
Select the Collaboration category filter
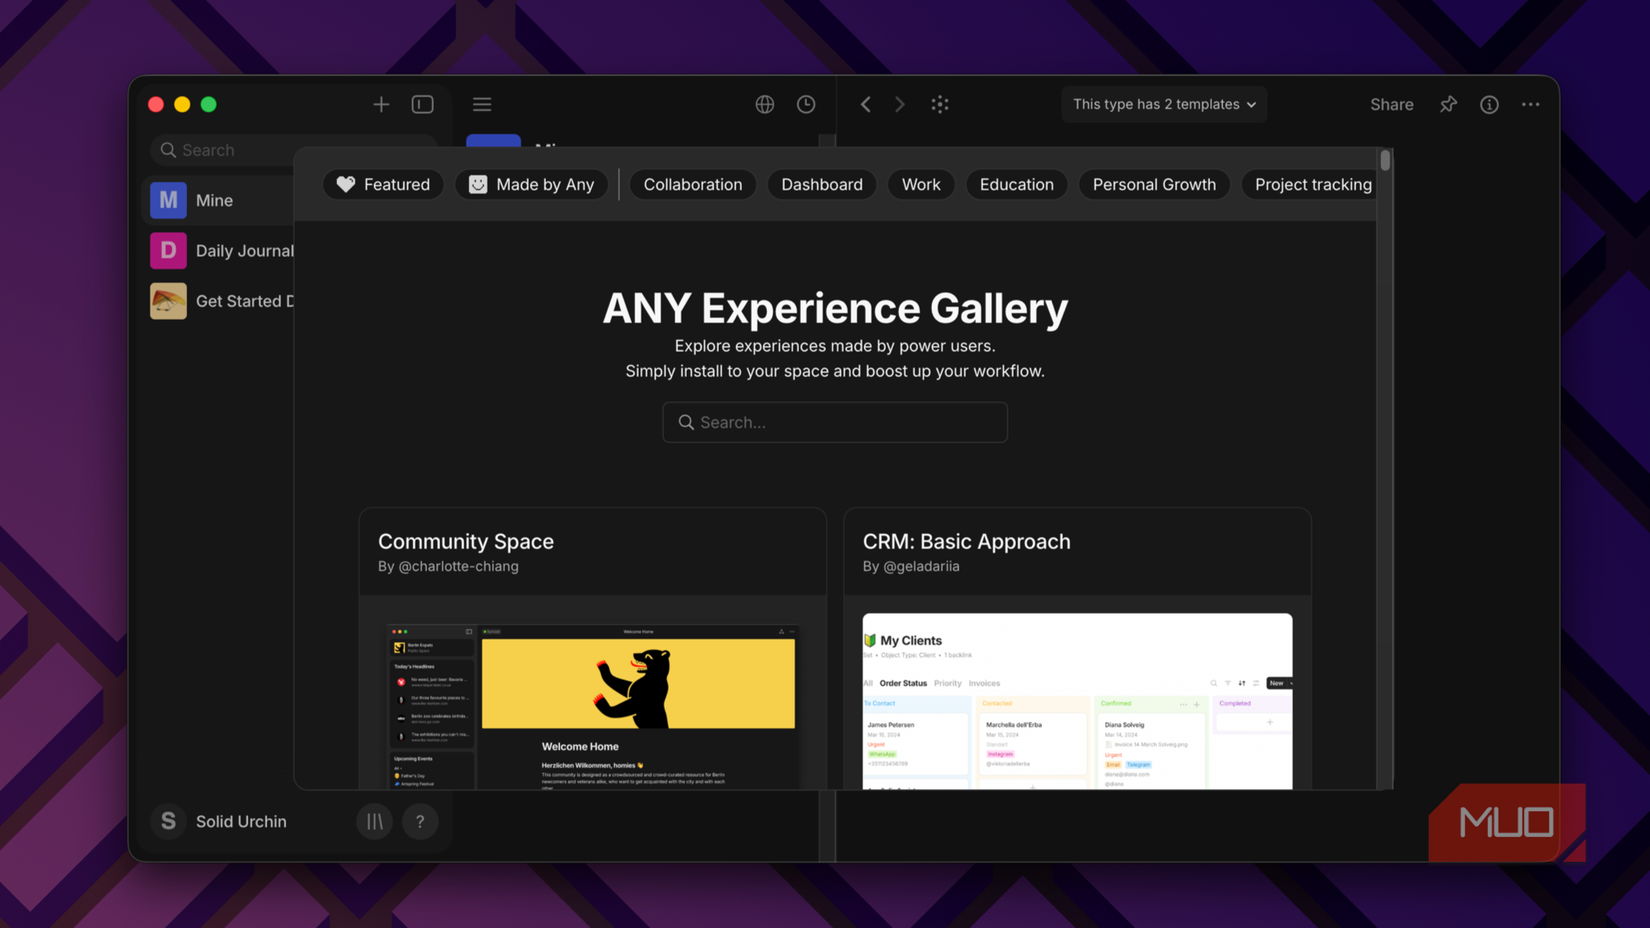pyautogui.click(x=692, y=184)
